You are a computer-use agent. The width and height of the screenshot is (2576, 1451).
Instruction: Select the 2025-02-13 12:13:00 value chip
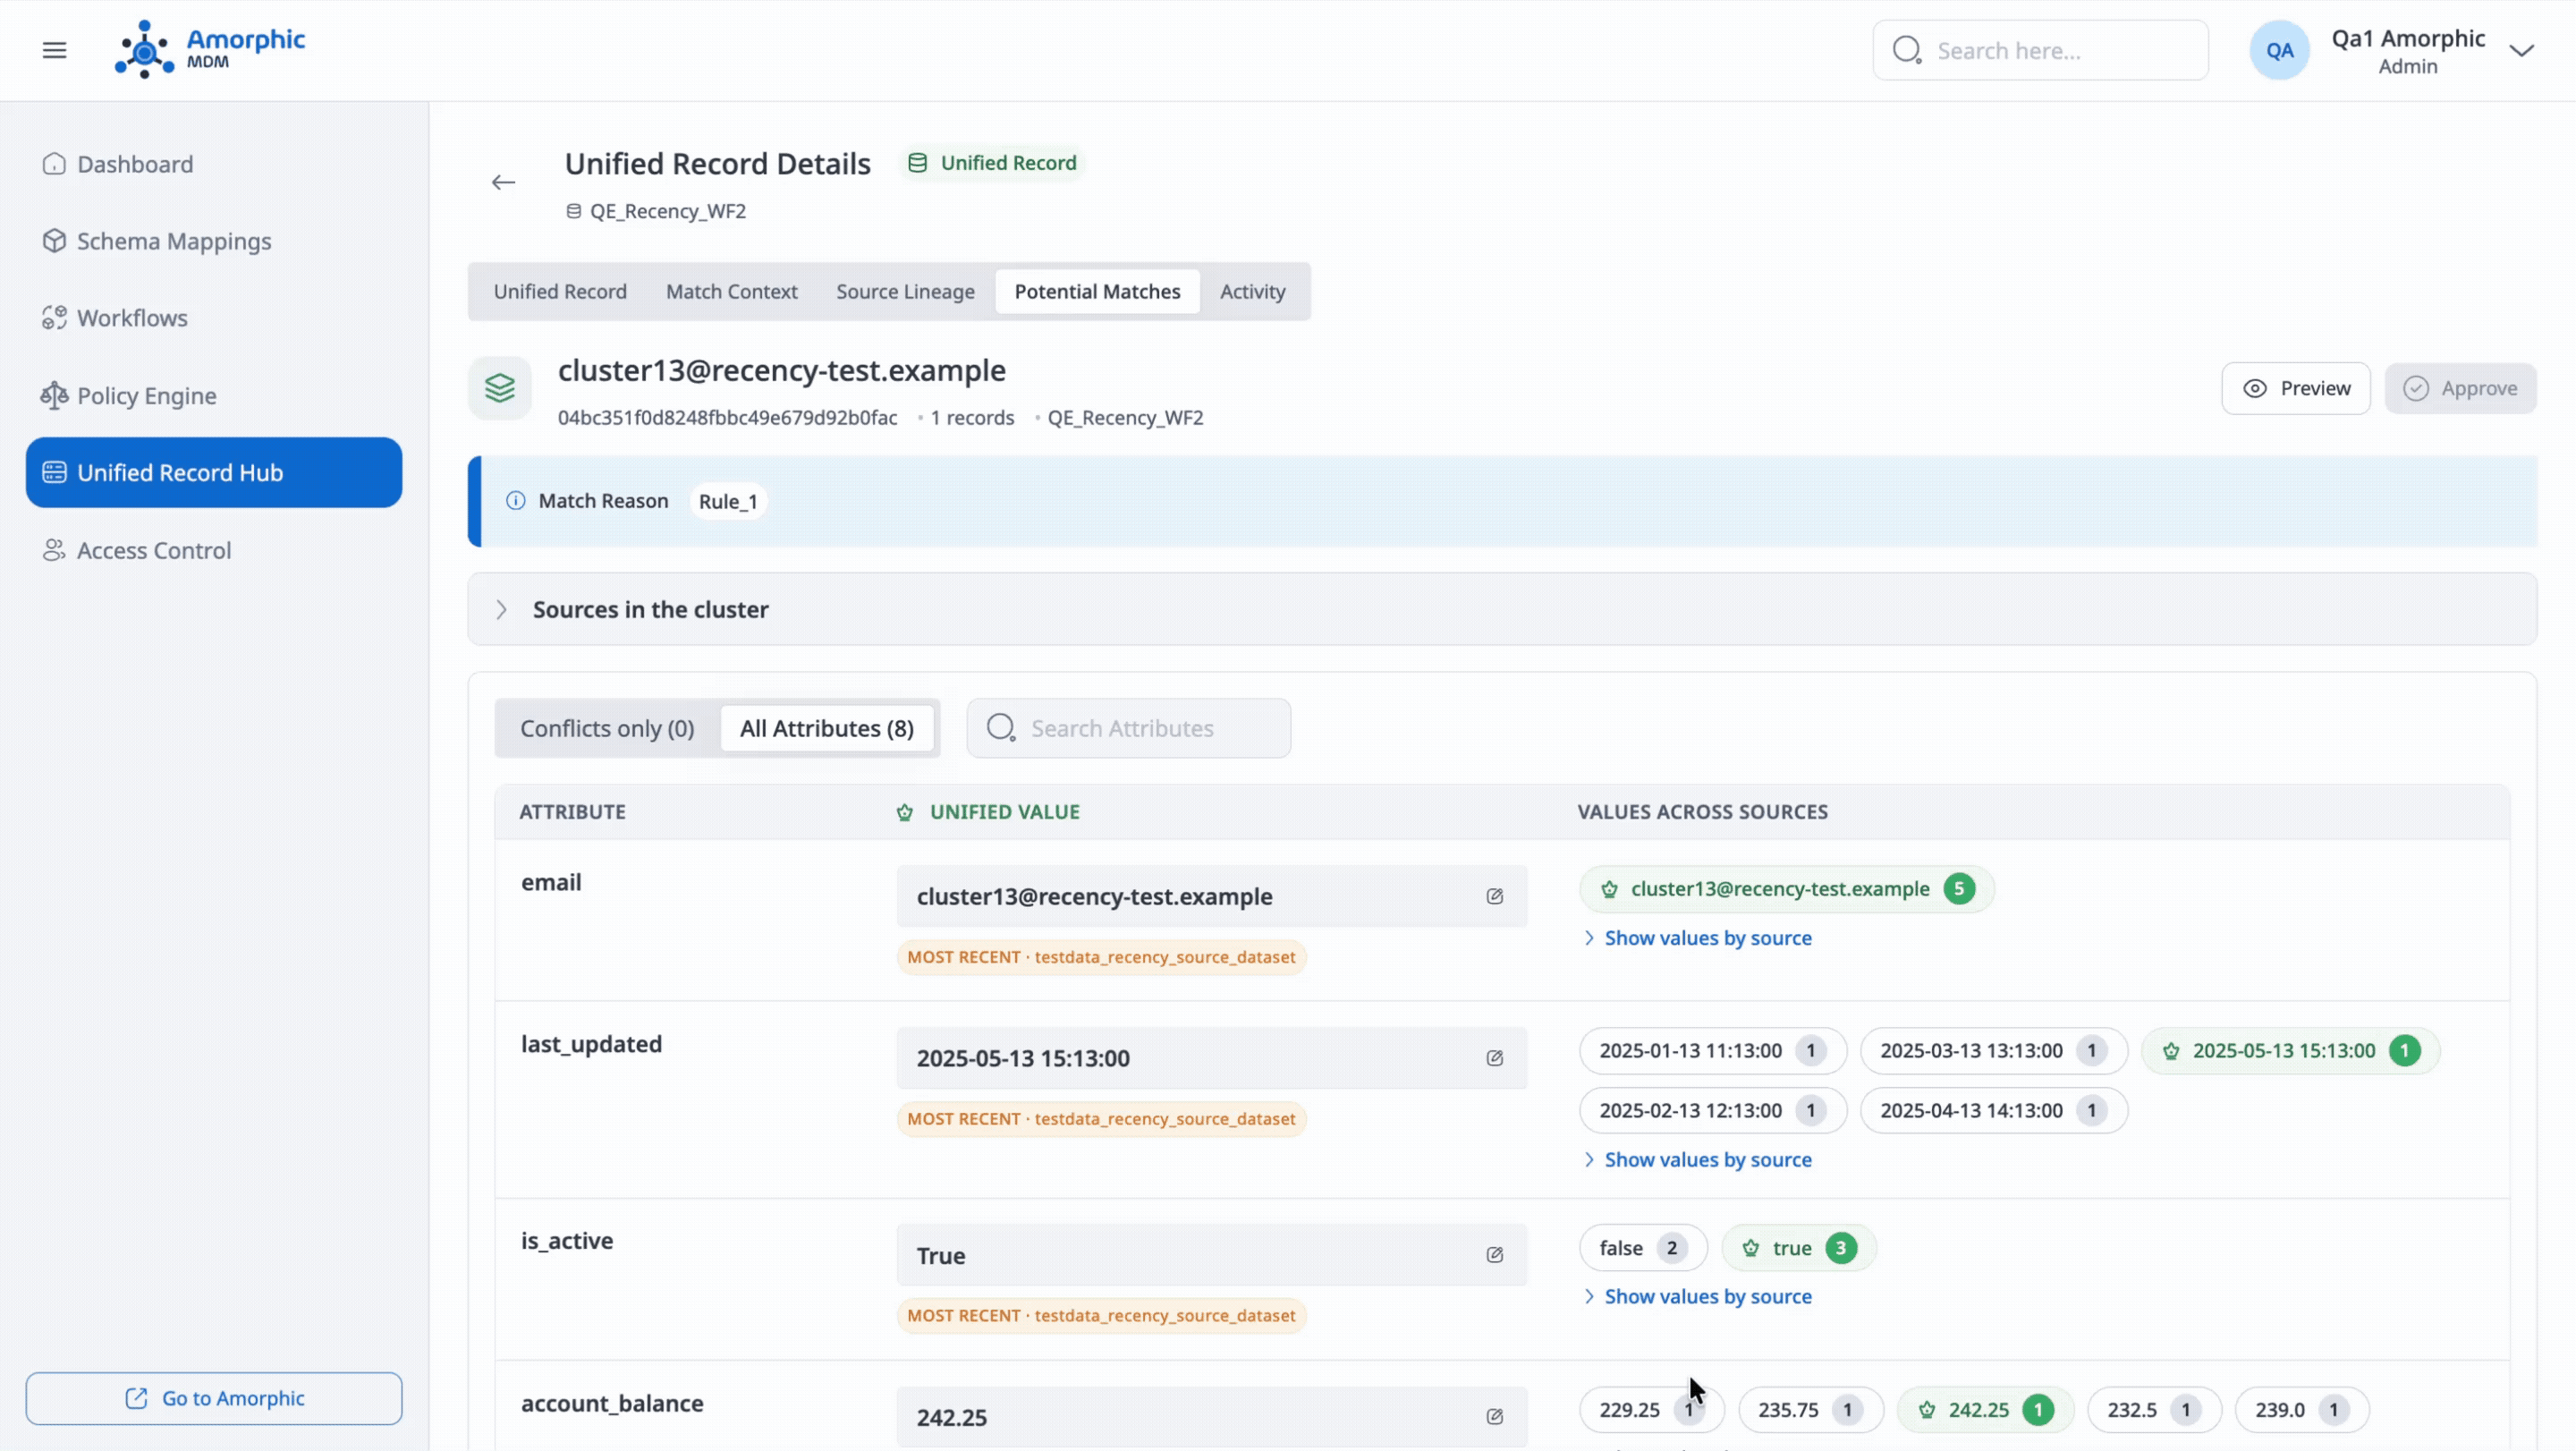coord(1712,1111)
